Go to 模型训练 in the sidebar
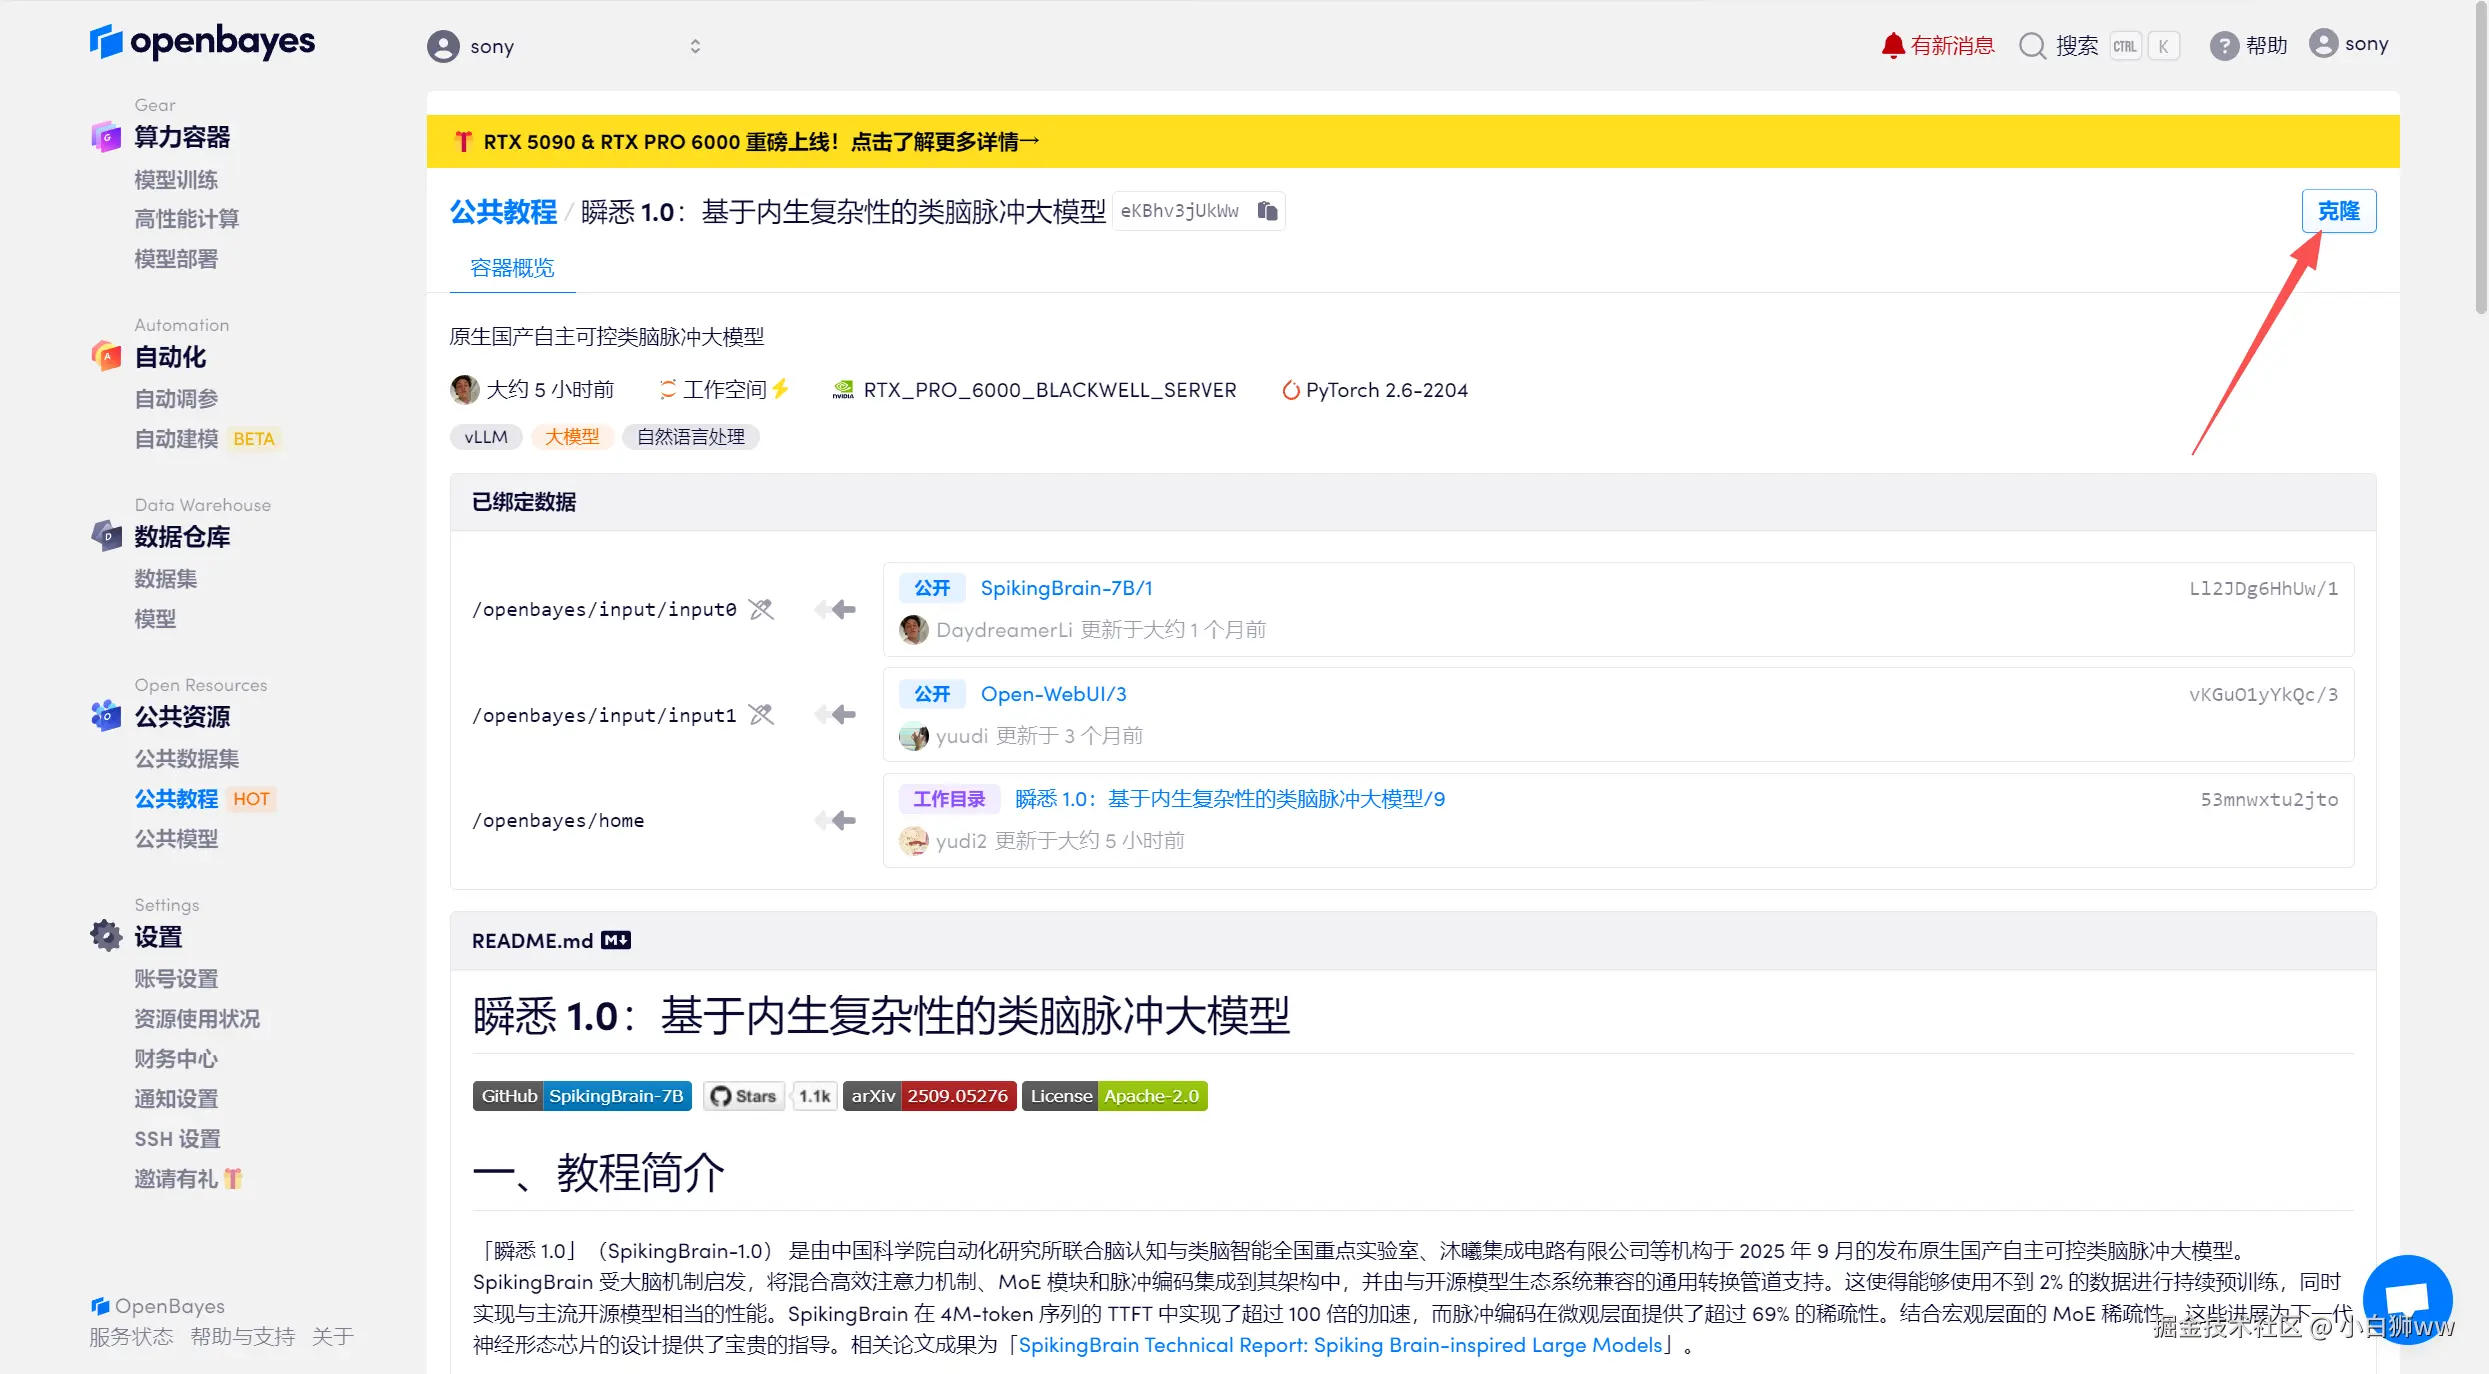 click(x=176, y=180)
